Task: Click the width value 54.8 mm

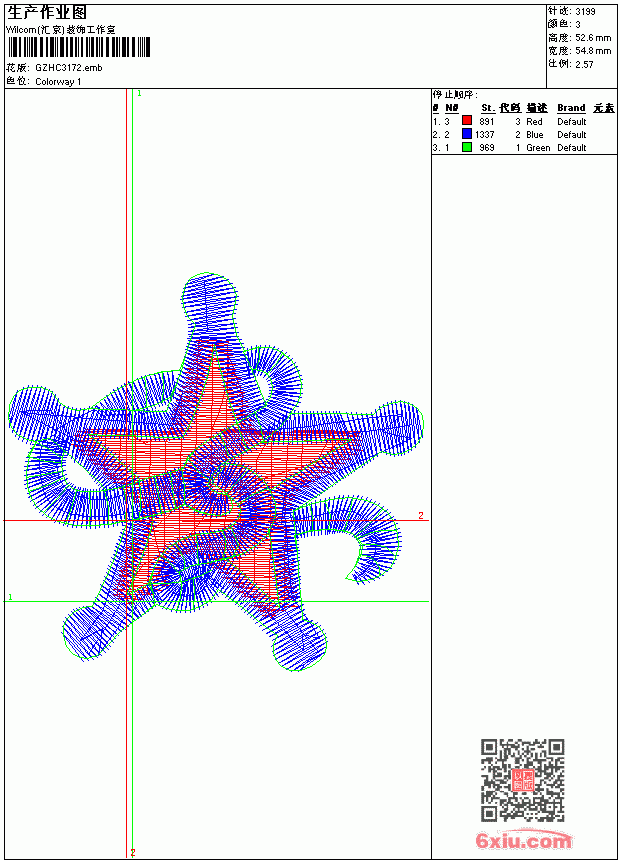Action: 593,51
